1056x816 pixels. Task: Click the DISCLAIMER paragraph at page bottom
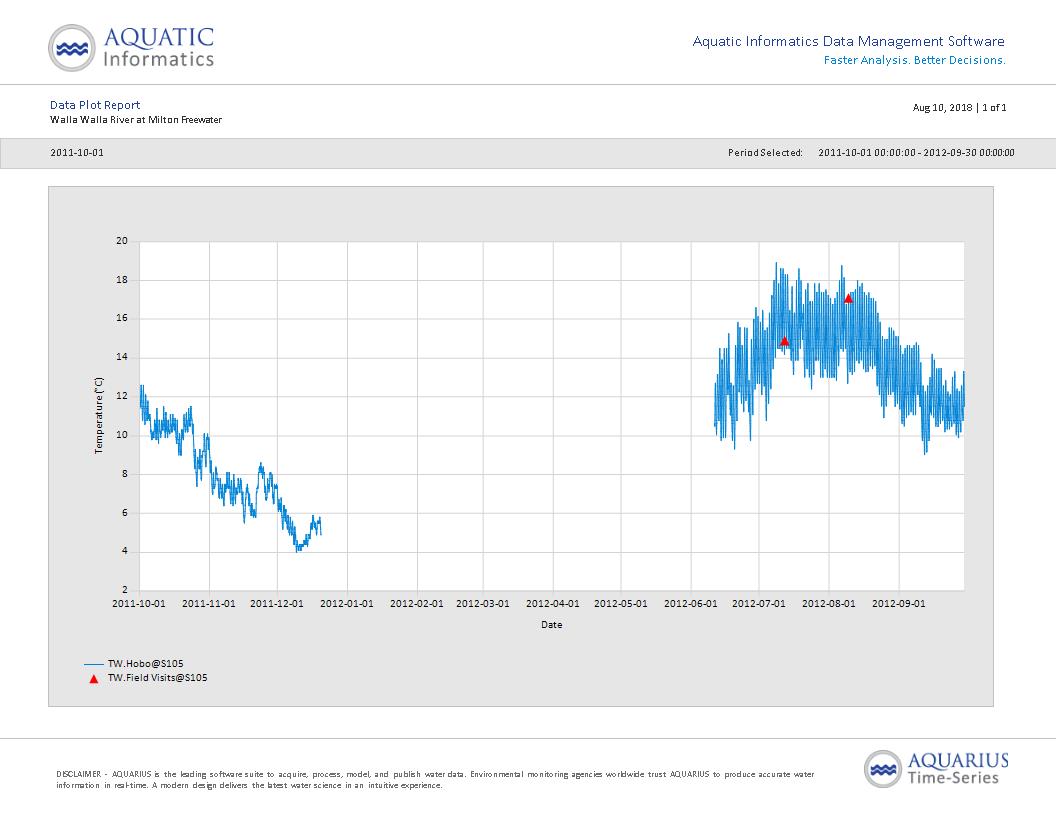click(x=435, y=780)
